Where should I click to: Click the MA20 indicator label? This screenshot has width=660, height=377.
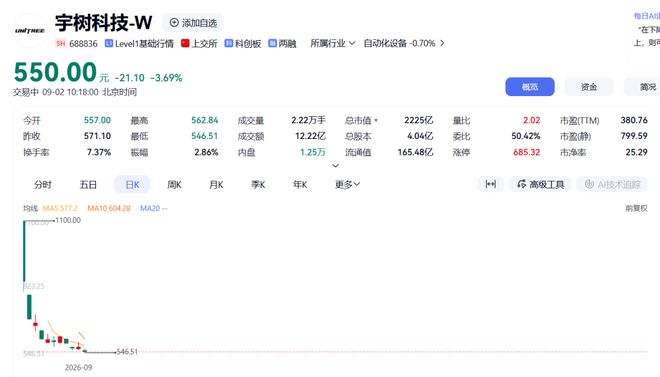click(154, 208)
